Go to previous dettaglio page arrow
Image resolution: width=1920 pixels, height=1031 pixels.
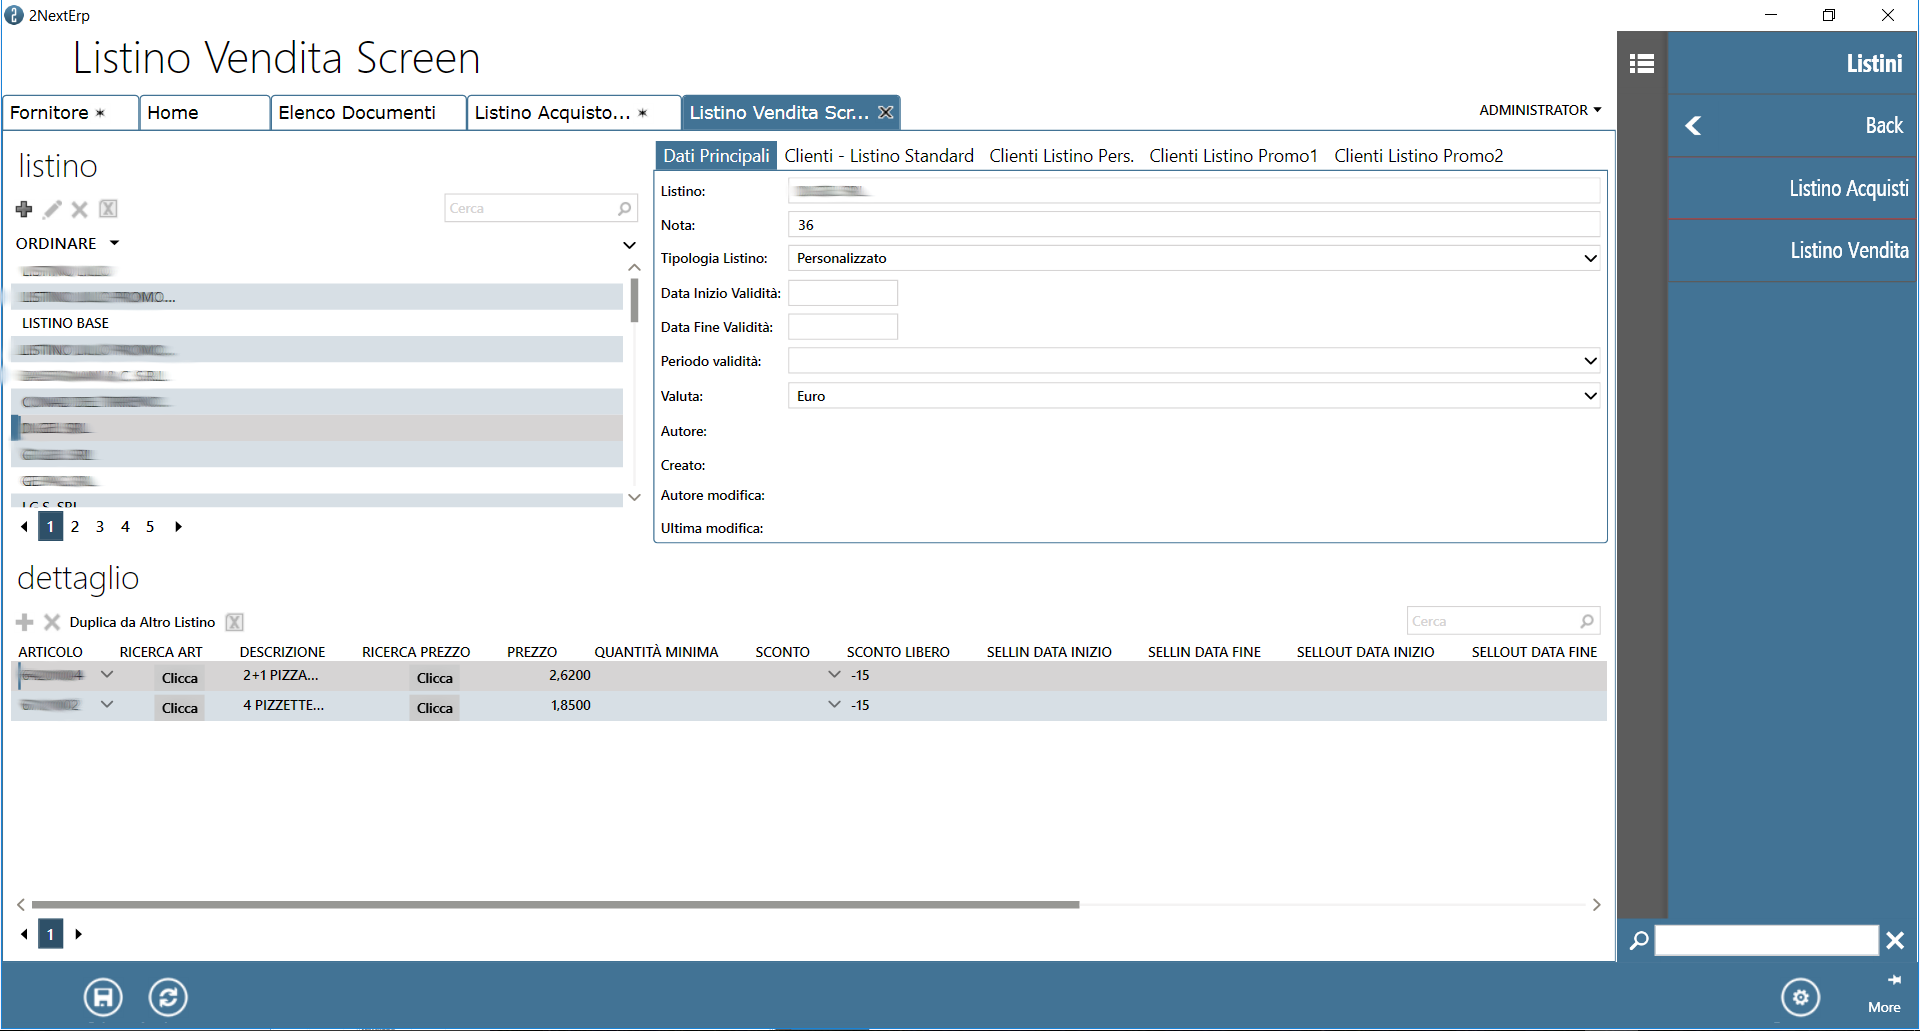point(24,934)
